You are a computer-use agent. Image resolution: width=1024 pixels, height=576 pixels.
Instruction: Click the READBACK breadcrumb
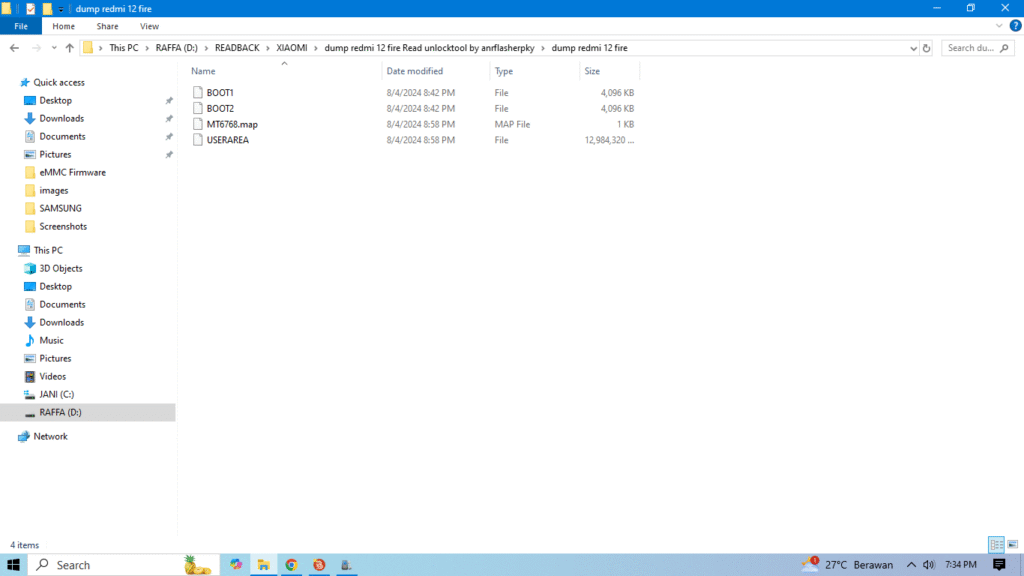[x=237, y=48]
